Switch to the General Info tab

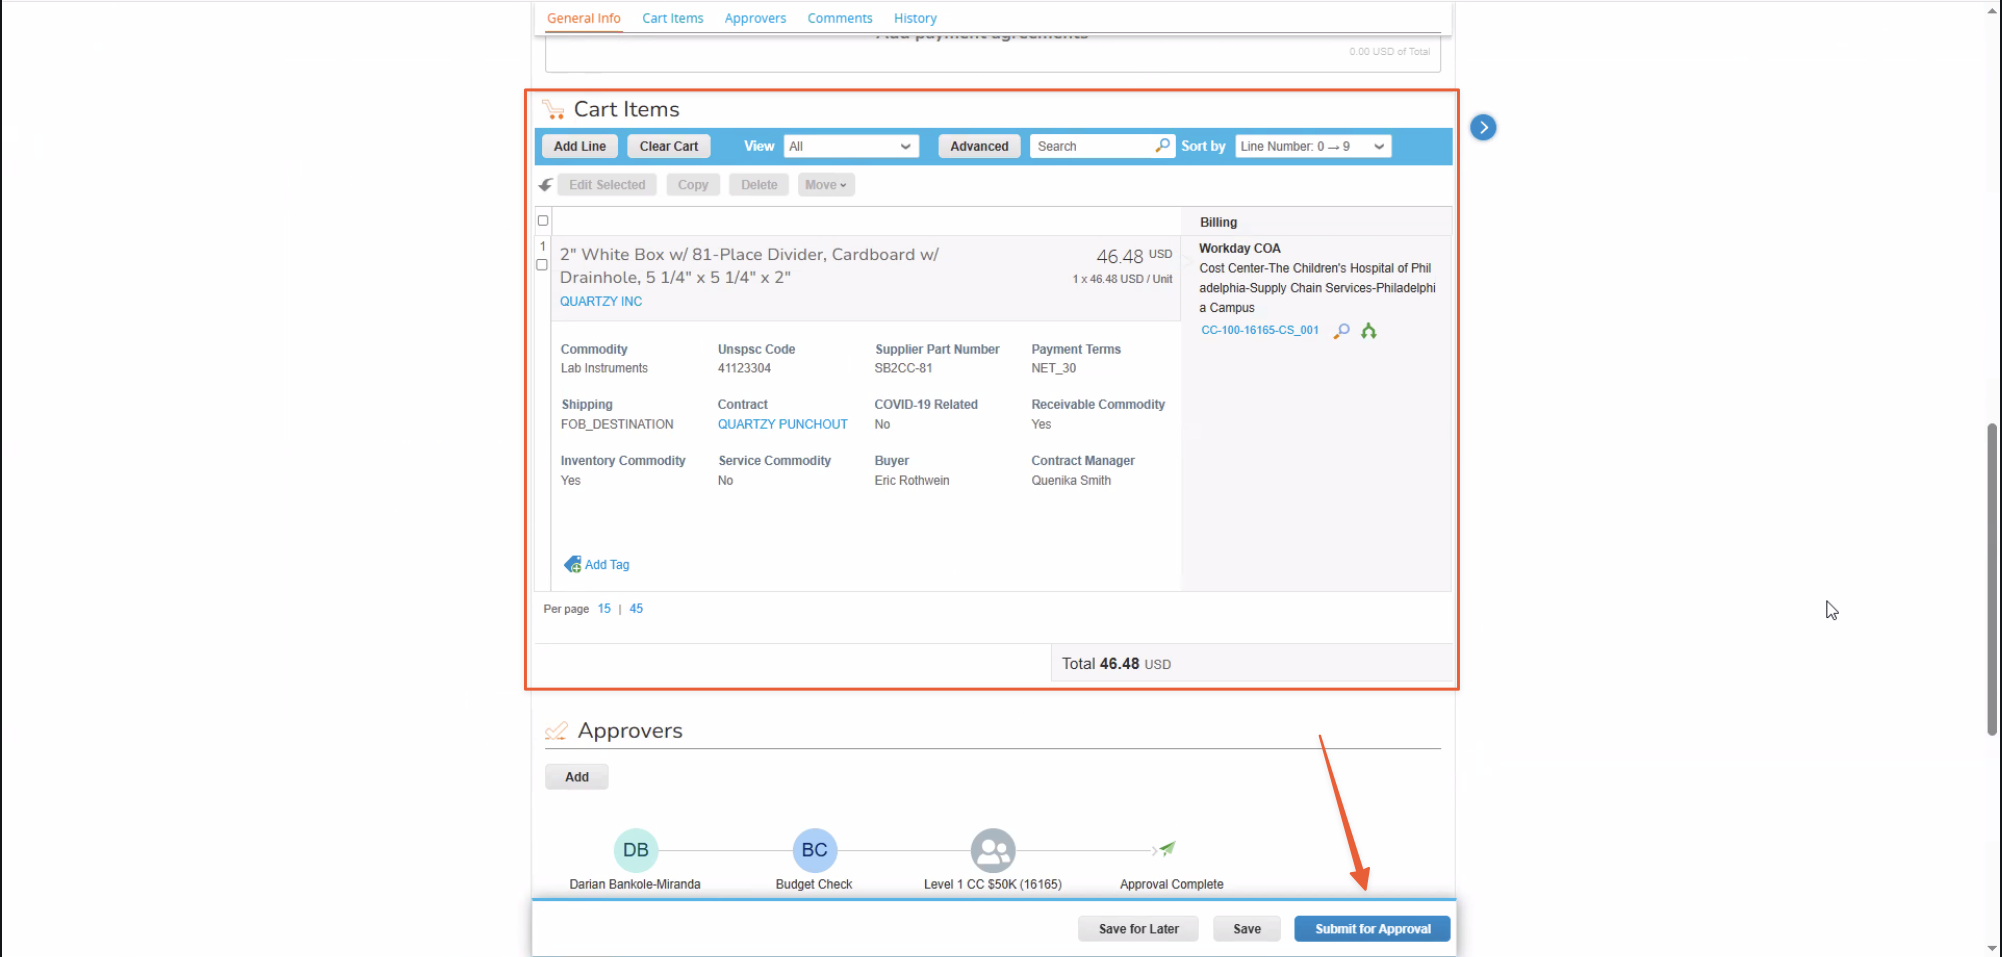point(584,18)
